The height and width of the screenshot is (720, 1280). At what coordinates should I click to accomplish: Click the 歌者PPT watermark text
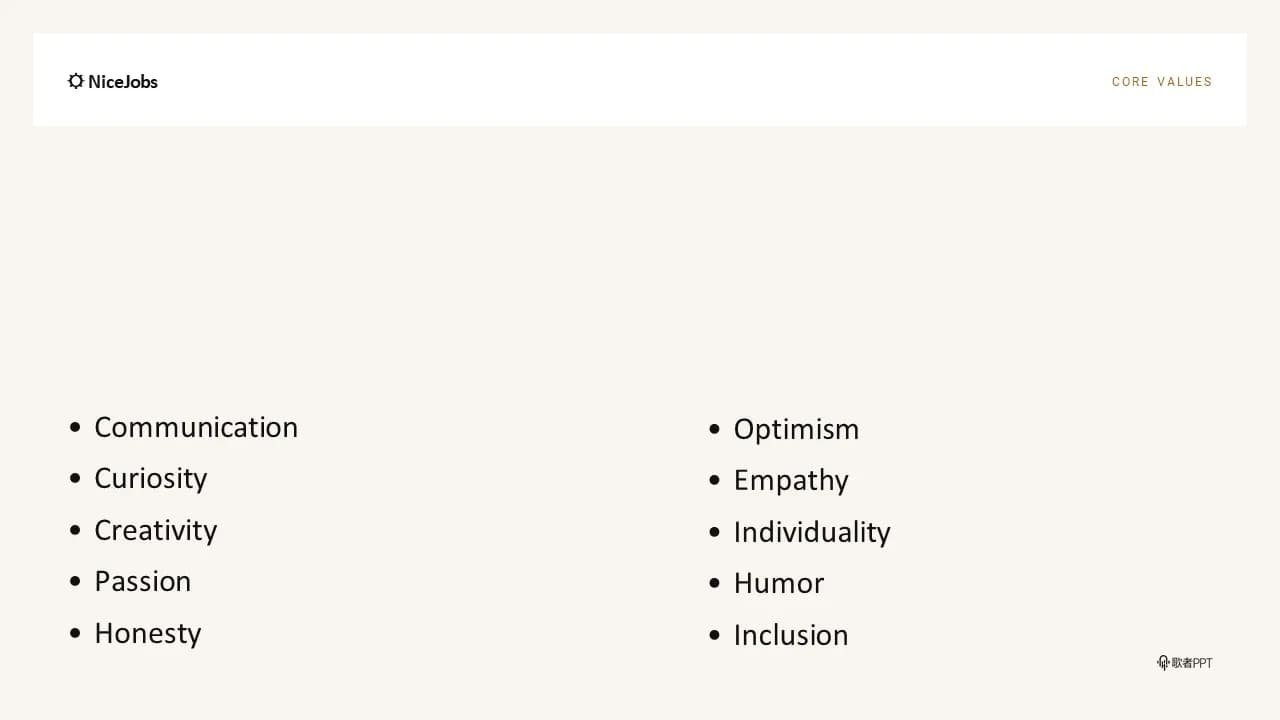(x=1192, y=663)
